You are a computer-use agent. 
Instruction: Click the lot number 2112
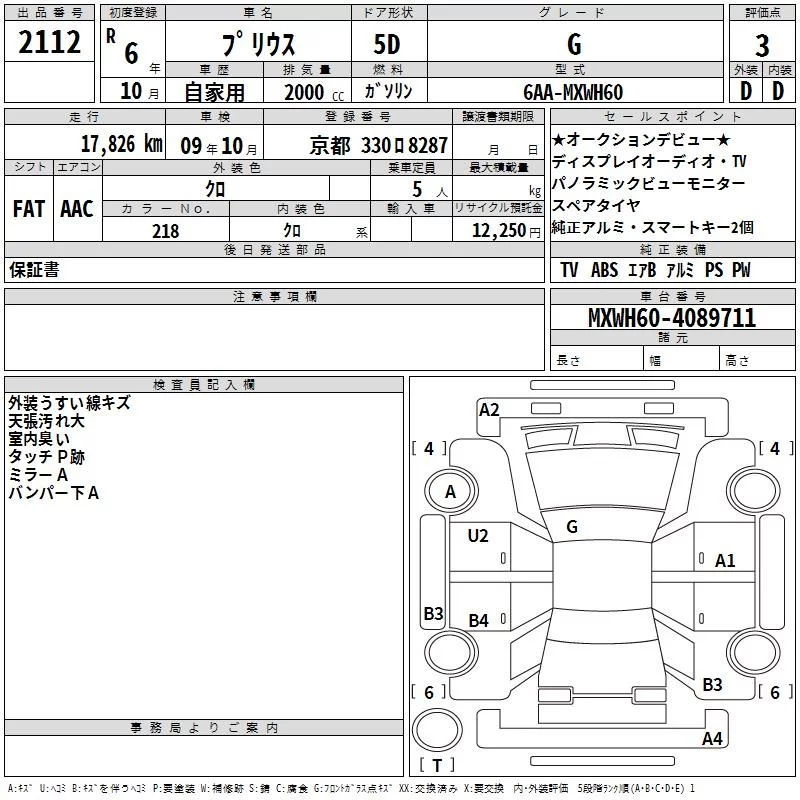[49, 42]
